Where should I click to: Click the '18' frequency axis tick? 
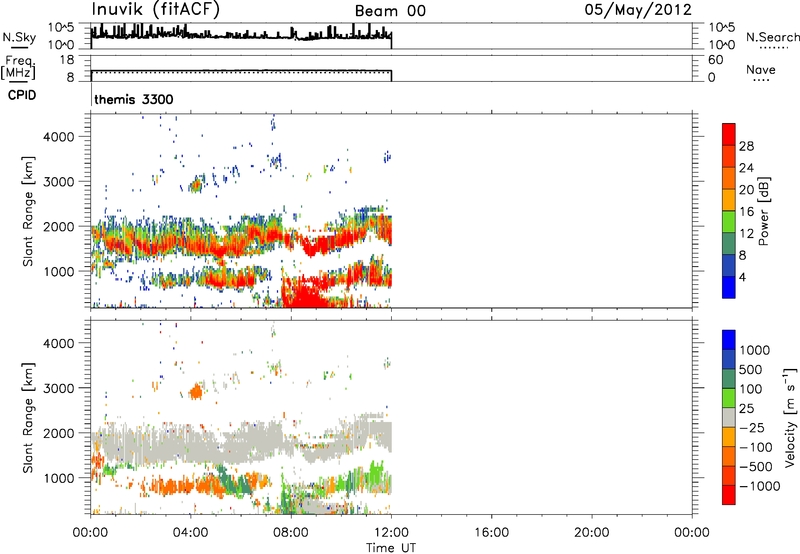[67, 60]
